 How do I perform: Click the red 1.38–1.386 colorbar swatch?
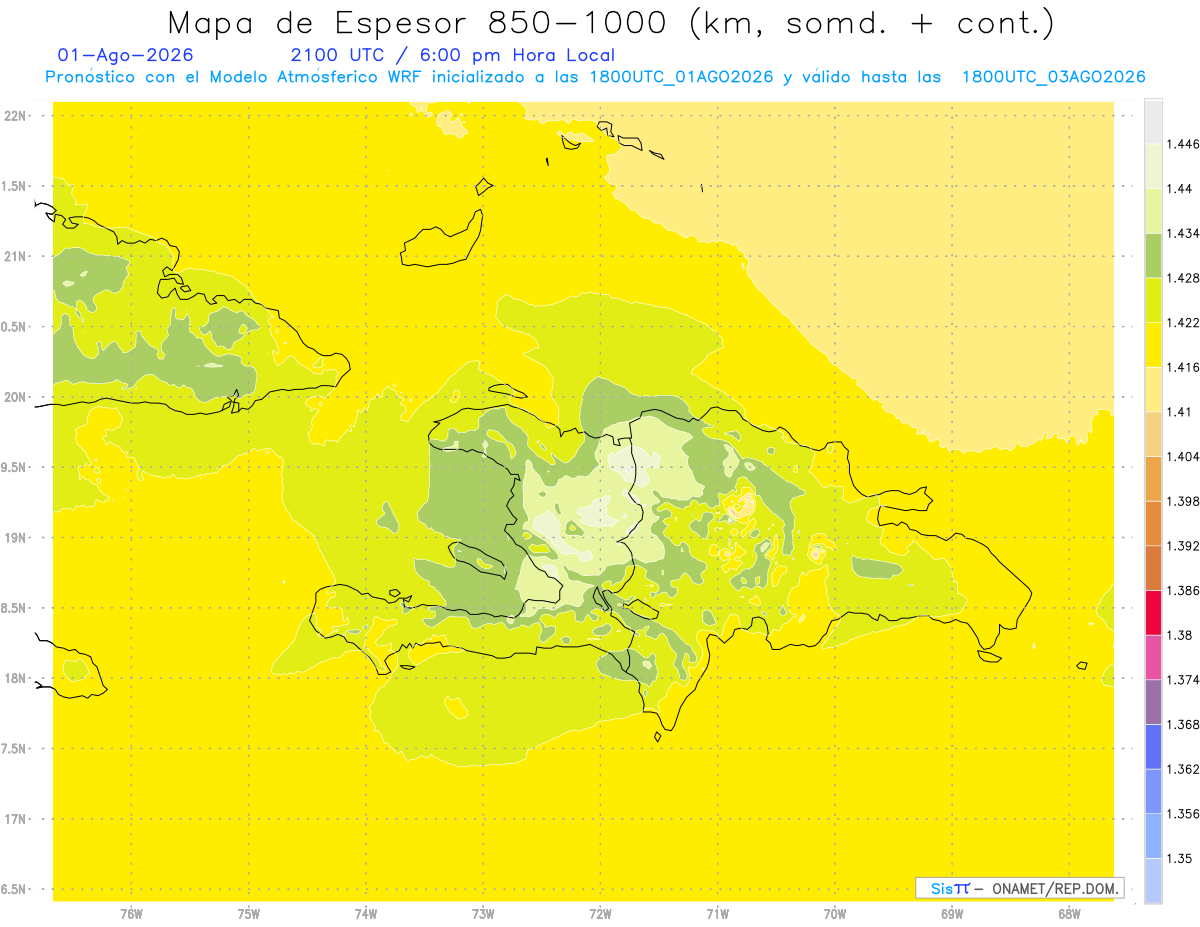click(x=1153, y=612)
